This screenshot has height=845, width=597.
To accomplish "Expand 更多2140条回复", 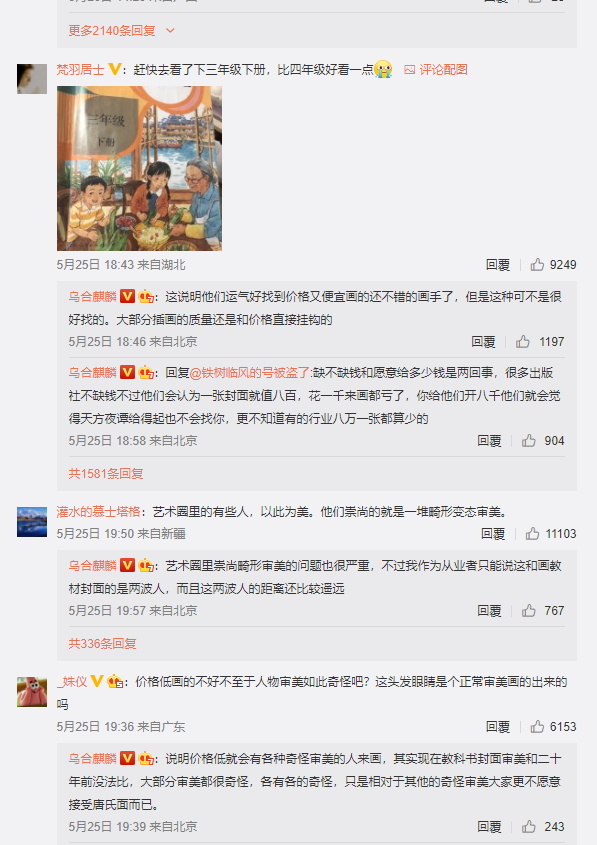I will point(121,31).
